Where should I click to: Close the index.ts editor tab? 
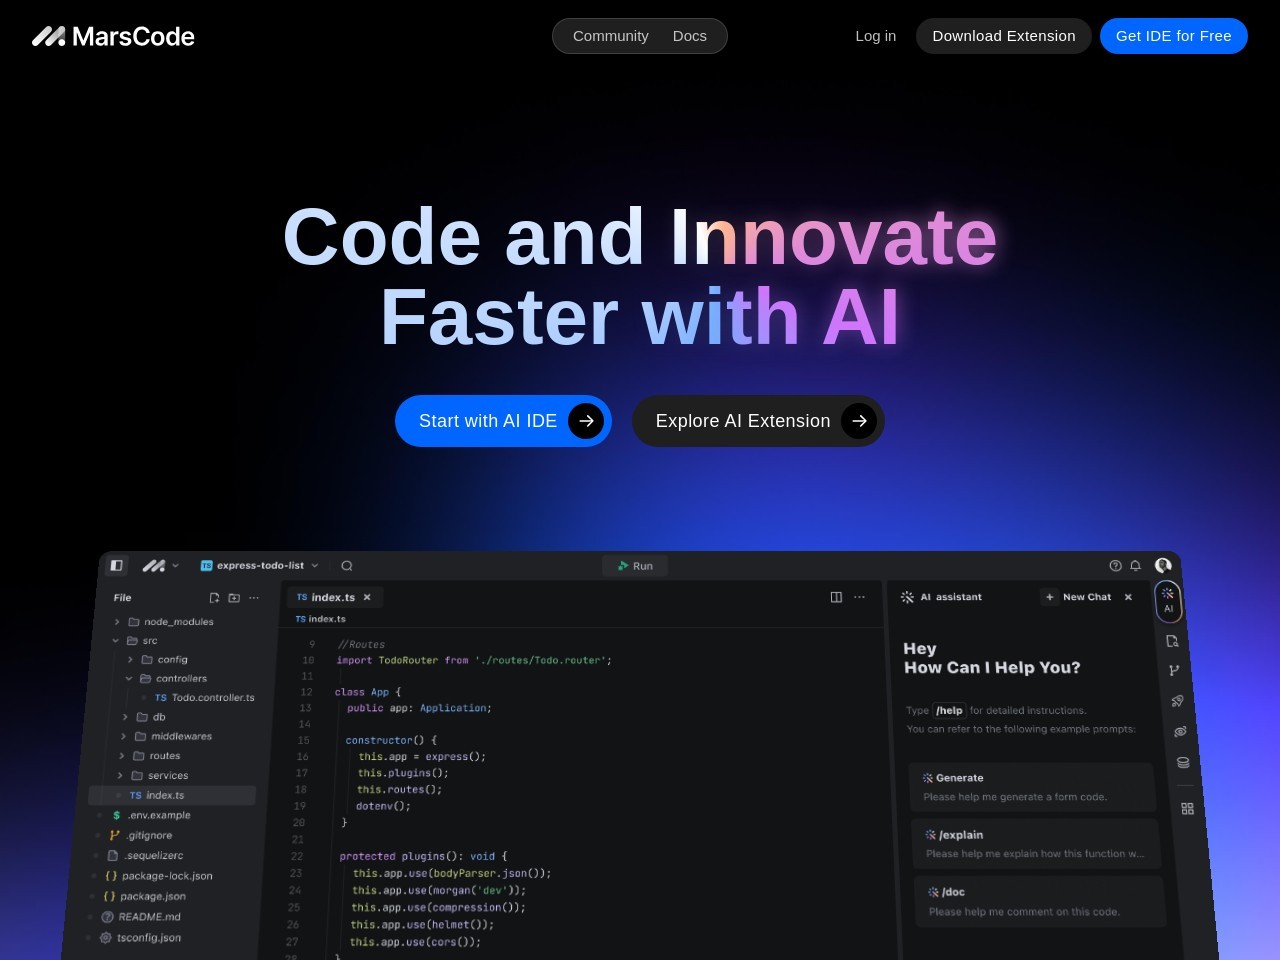367,597
